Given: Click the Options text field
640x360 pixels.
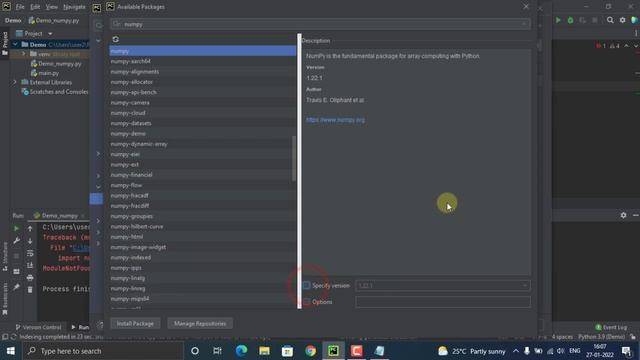Looking at the screenshot, I should 443,302.
